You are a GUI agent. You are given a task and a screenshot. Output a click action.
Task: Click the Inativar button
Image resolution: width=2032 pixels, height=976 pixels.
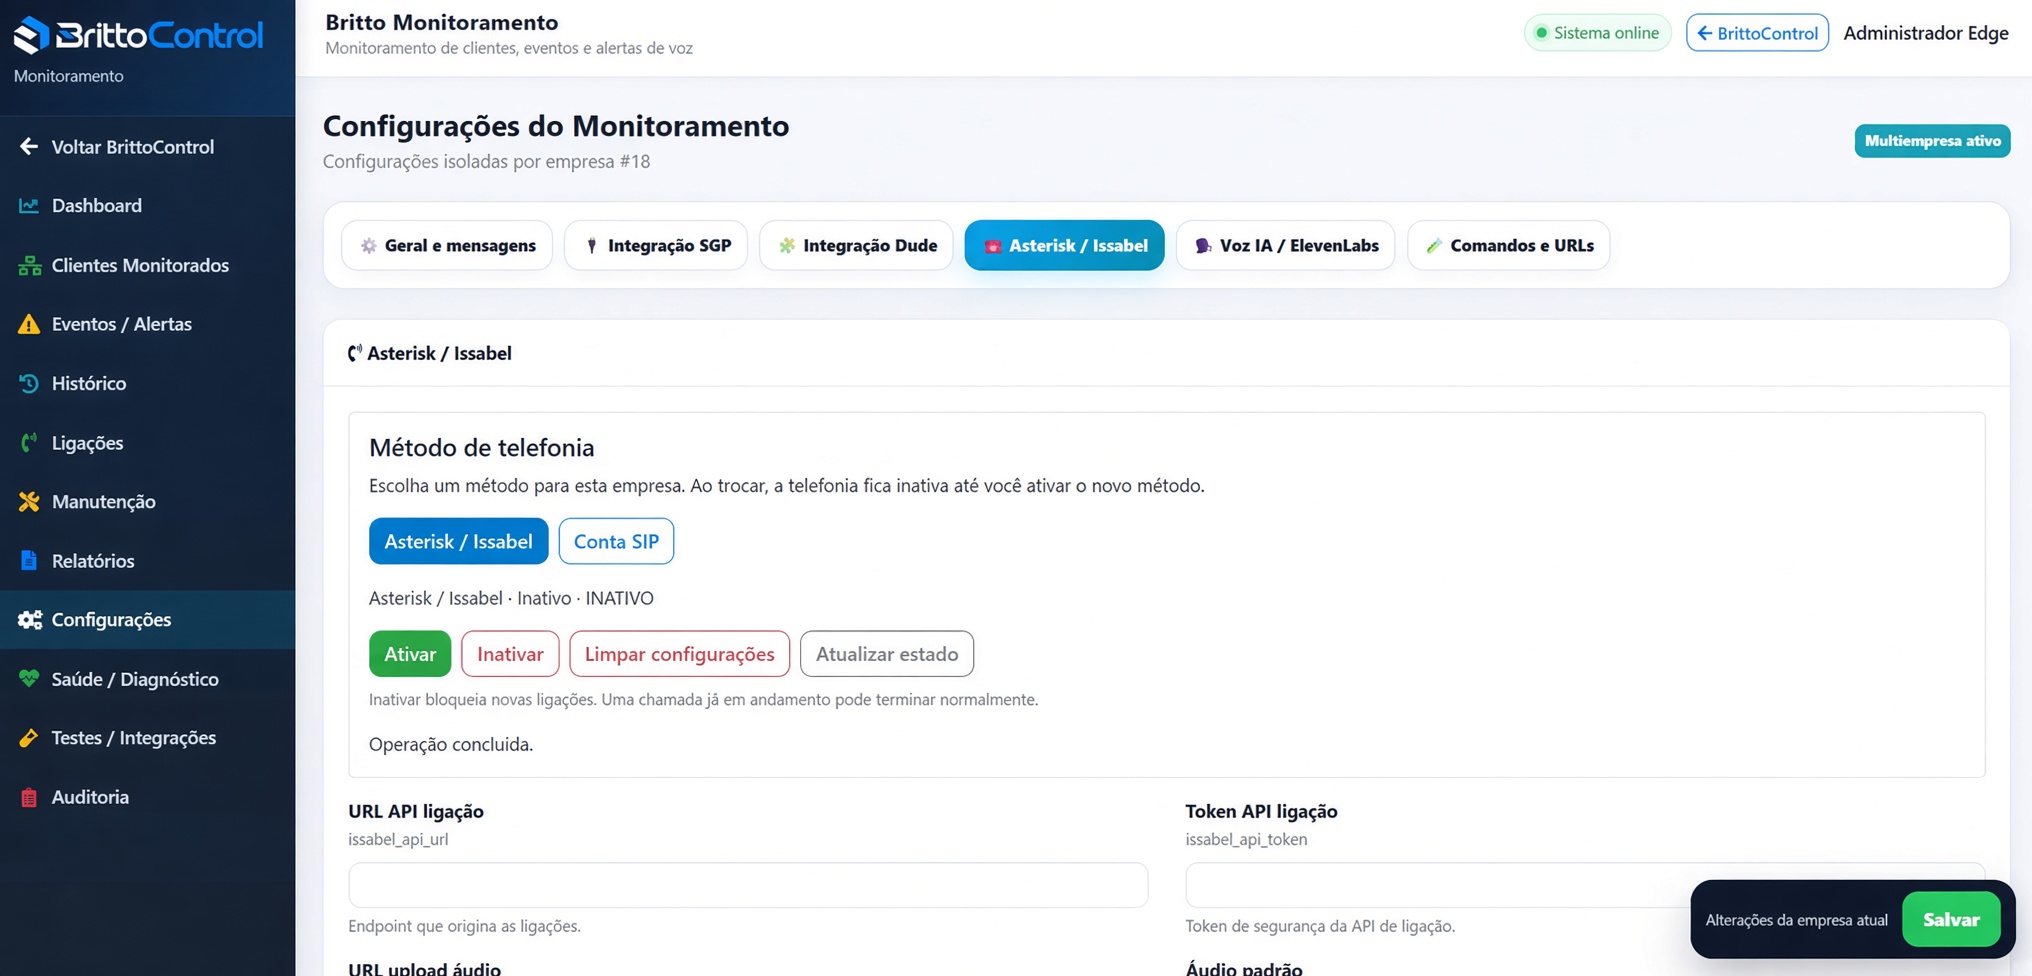510,654
